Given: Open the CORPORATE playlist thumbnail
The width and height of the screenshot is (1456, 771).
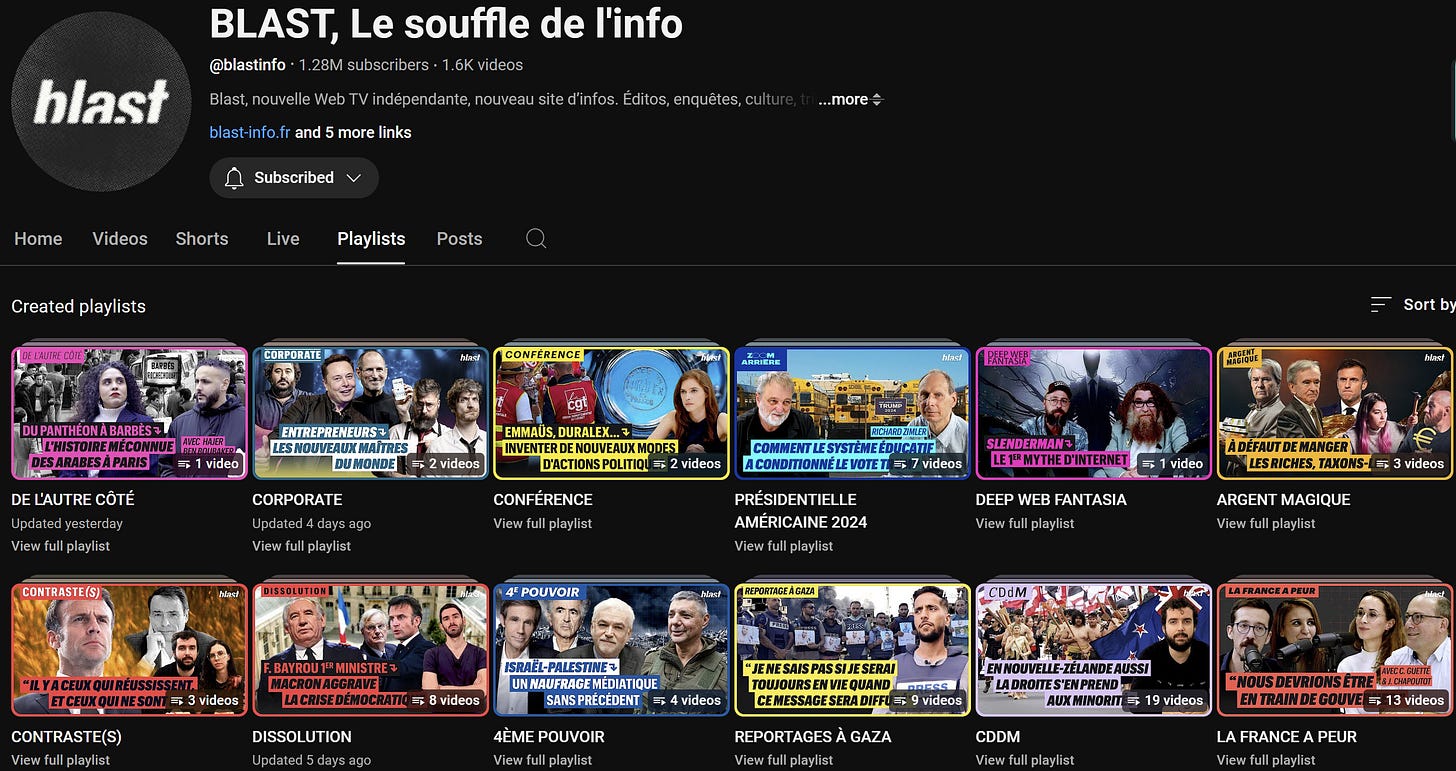Looking at the screenshot, I should click(370, 413).
